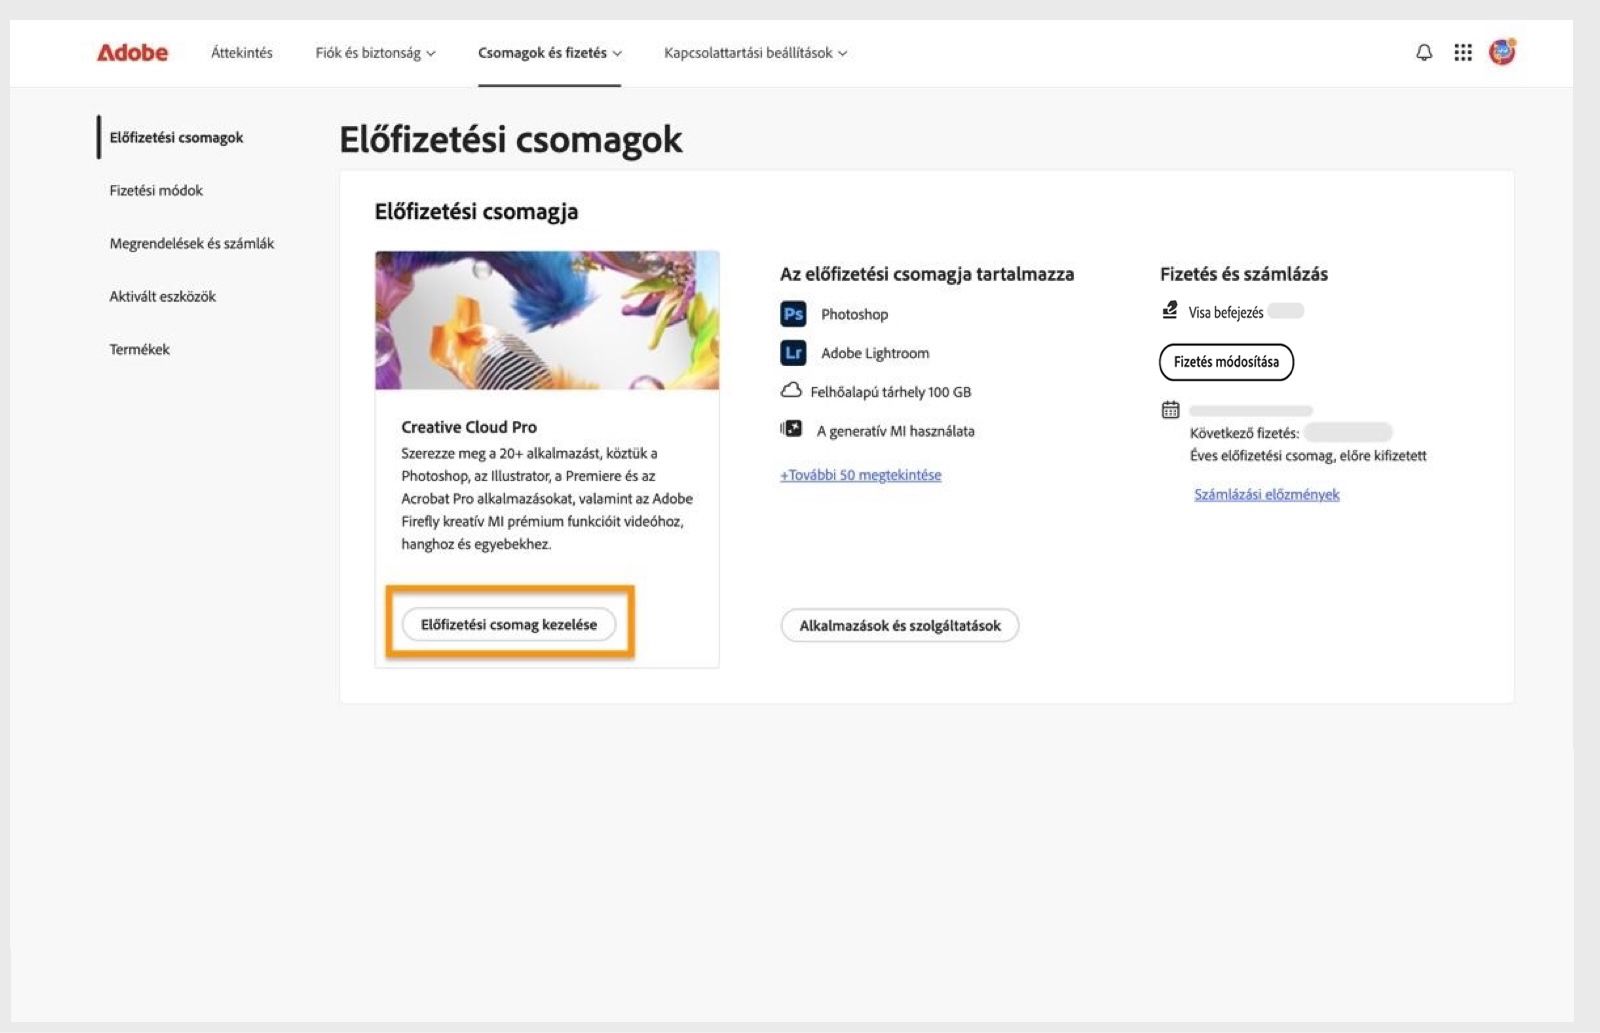1600x1033 pixels.
Task: Open Számlázási előzmények link
Action: [x=1267, y=494]
